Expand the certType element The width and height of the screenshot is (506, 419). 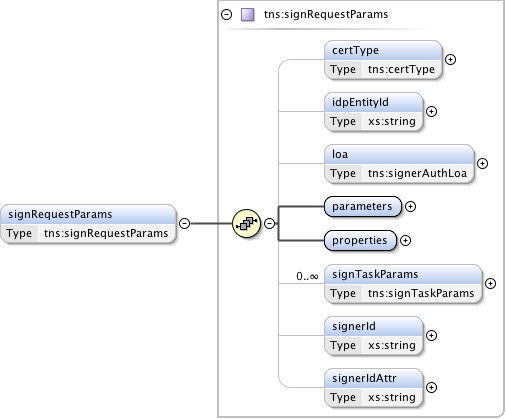tap(450, 60)
